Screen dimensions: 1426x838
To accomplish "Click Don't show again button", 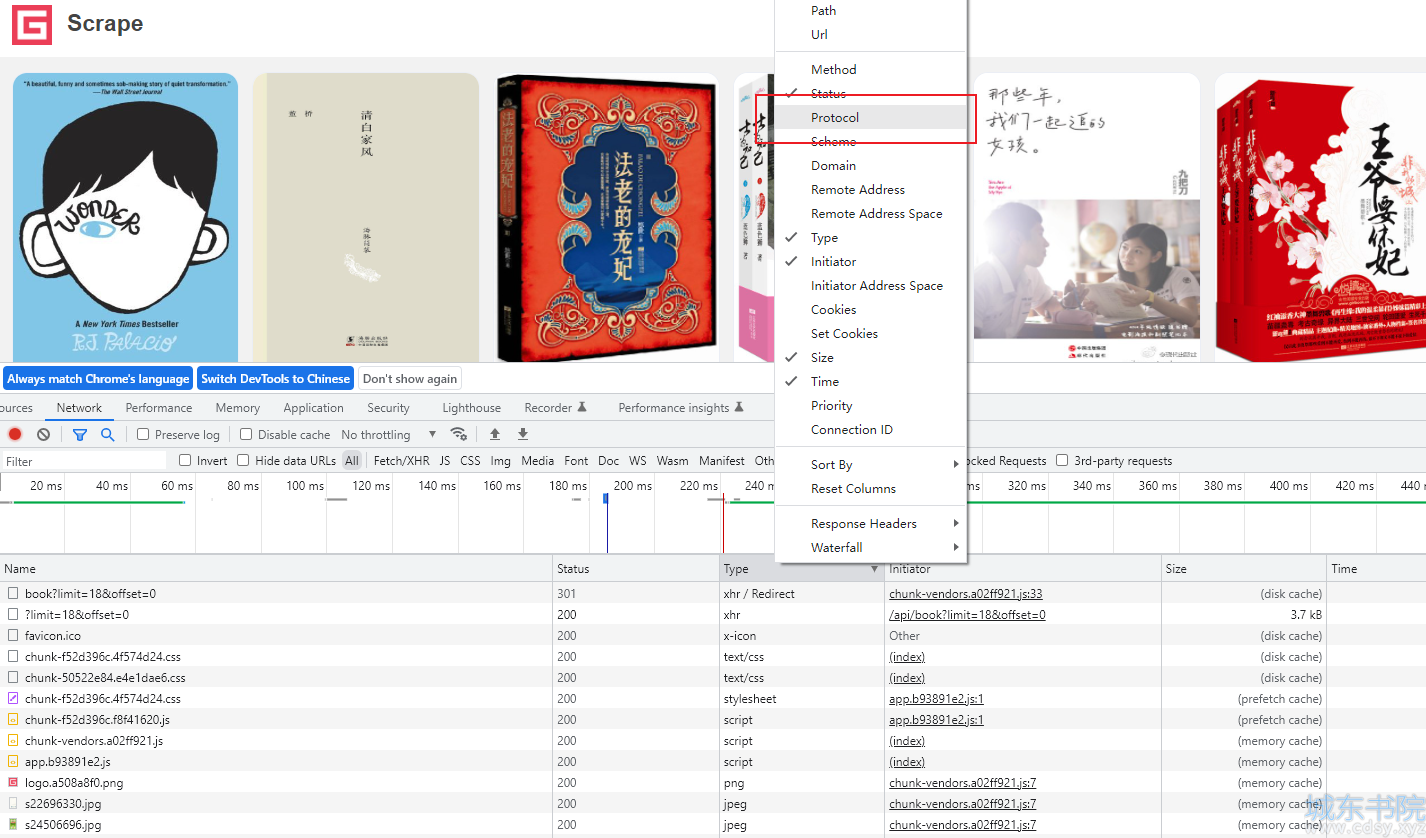I will [410, 378].
